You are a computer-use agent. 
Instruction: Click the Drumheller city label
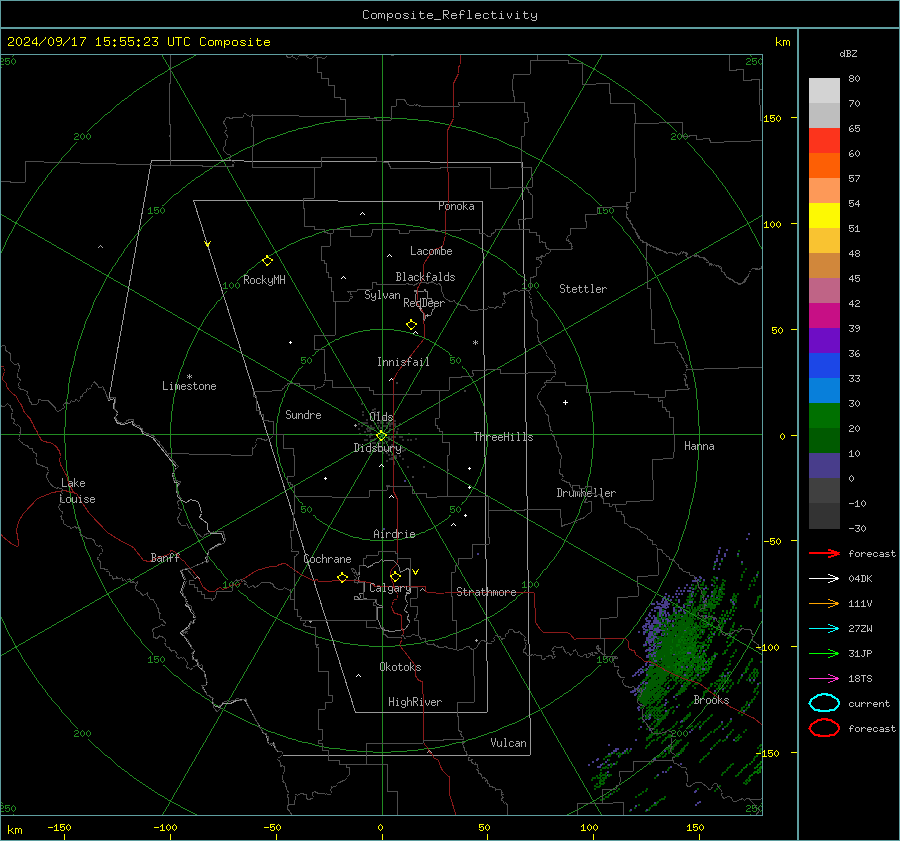(586, 493)
